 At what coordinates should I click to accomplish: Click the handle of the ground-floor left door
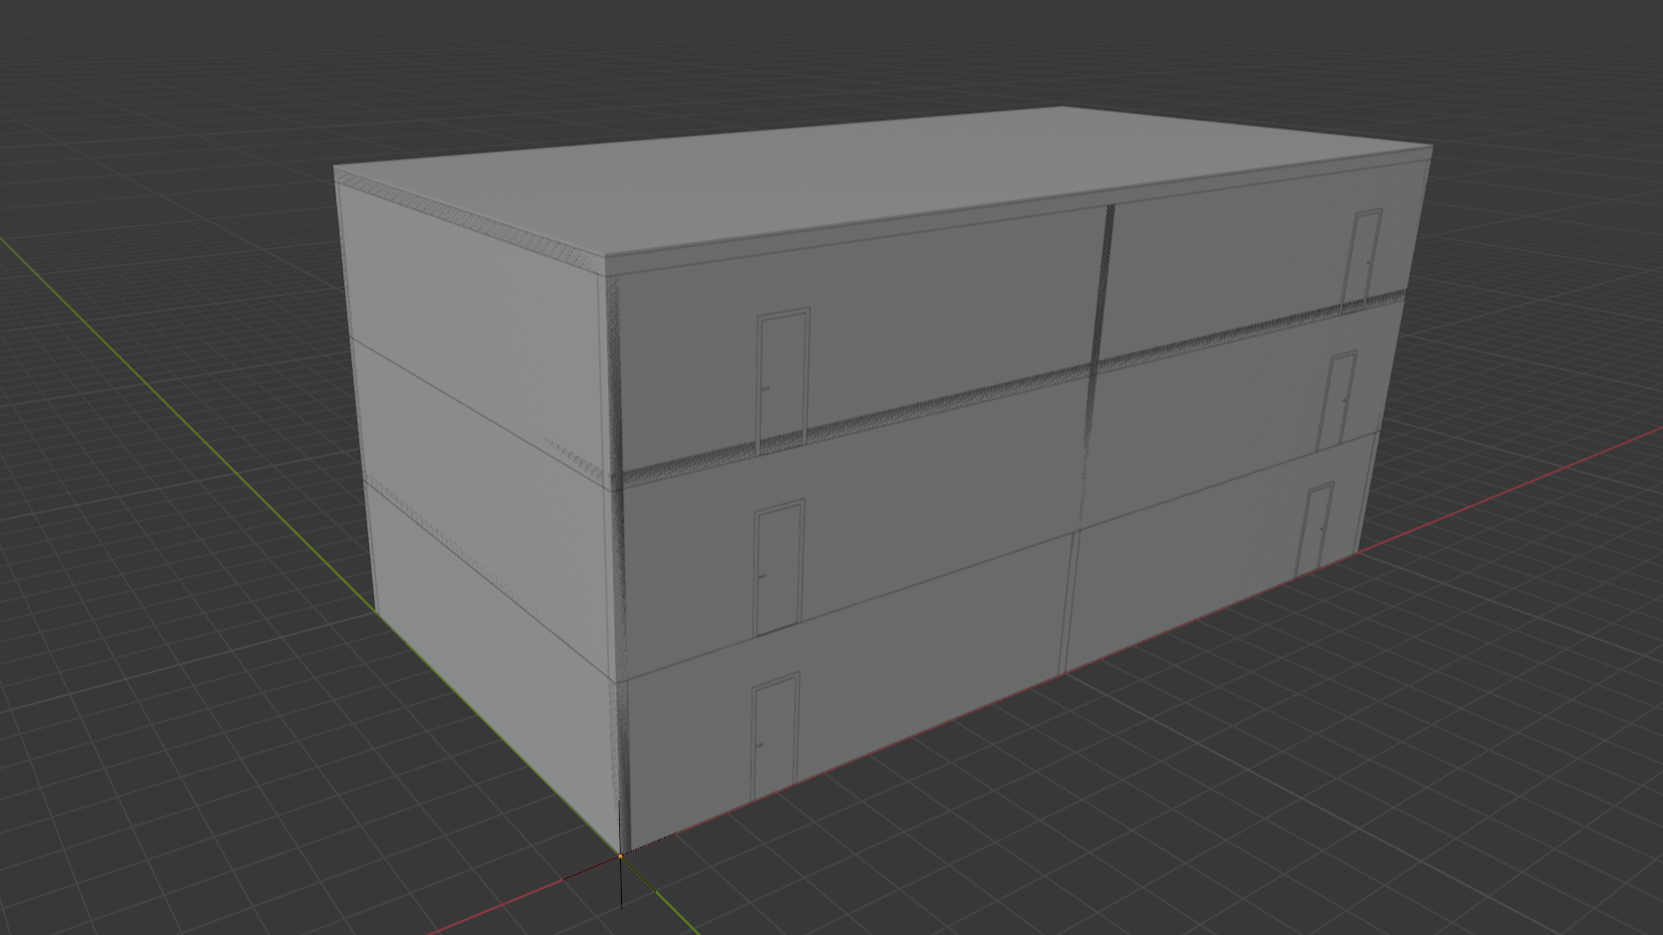(x=759, y=745)
